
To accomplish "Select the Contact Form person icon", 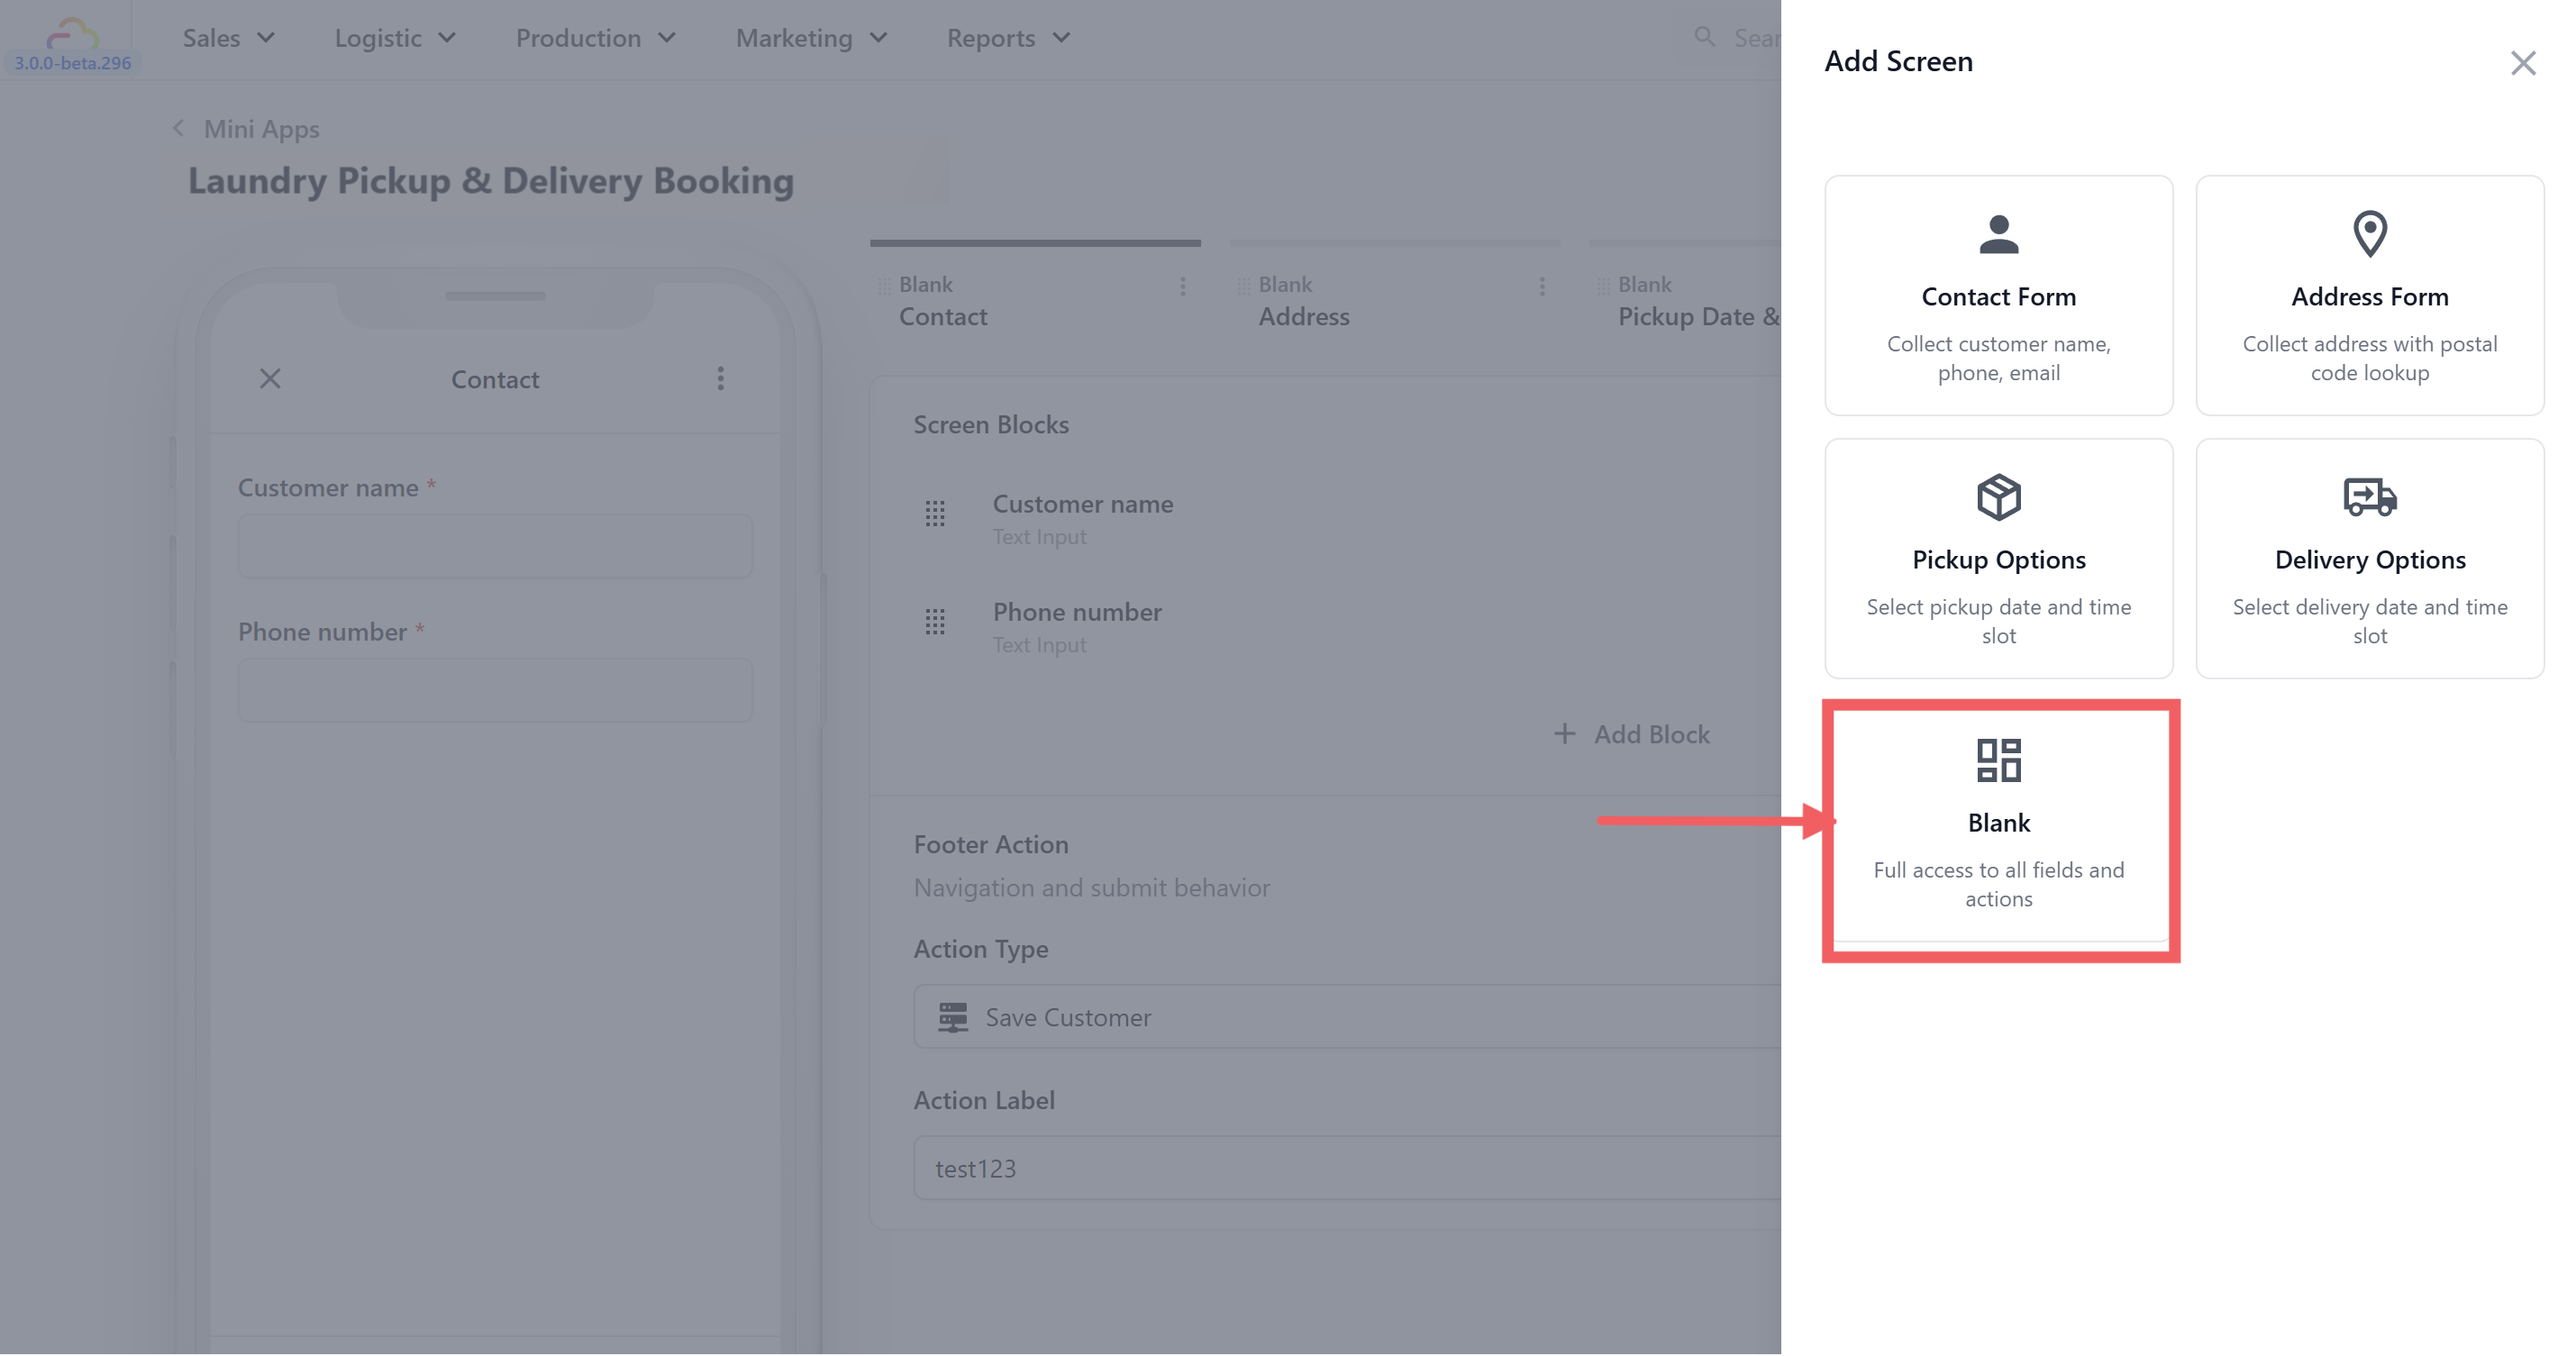I will click(x=1998, y=235).
